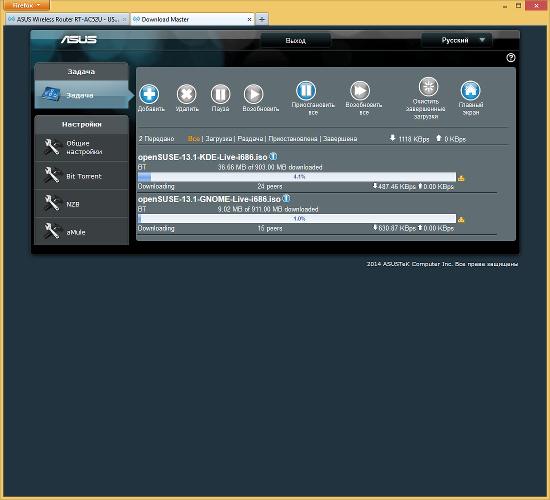Image resolution: width=550 pixels, height=500 pixels.
Task: Open the Firefox menu button
Action: (x=26, y=5)
